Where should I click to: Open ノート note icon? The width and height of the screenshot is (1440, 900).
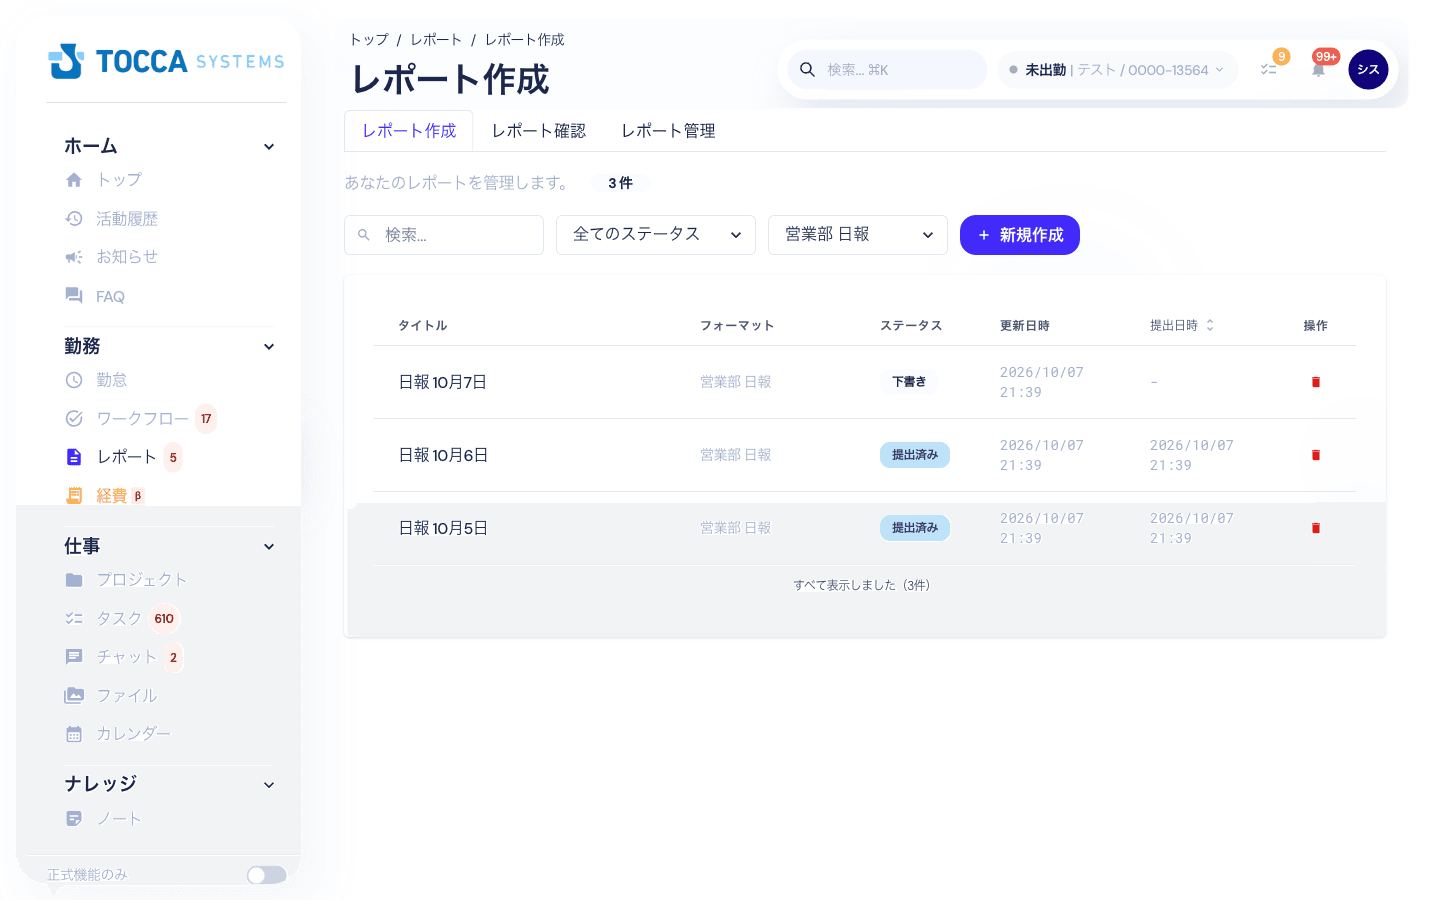pos(74,819)
